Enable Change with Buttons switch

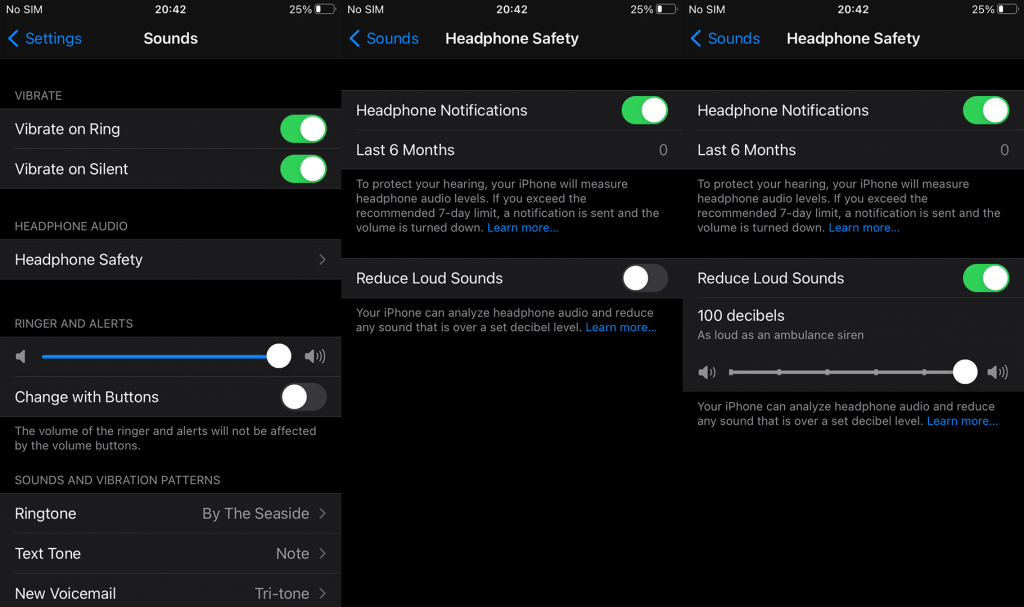[x=303, y=397]
